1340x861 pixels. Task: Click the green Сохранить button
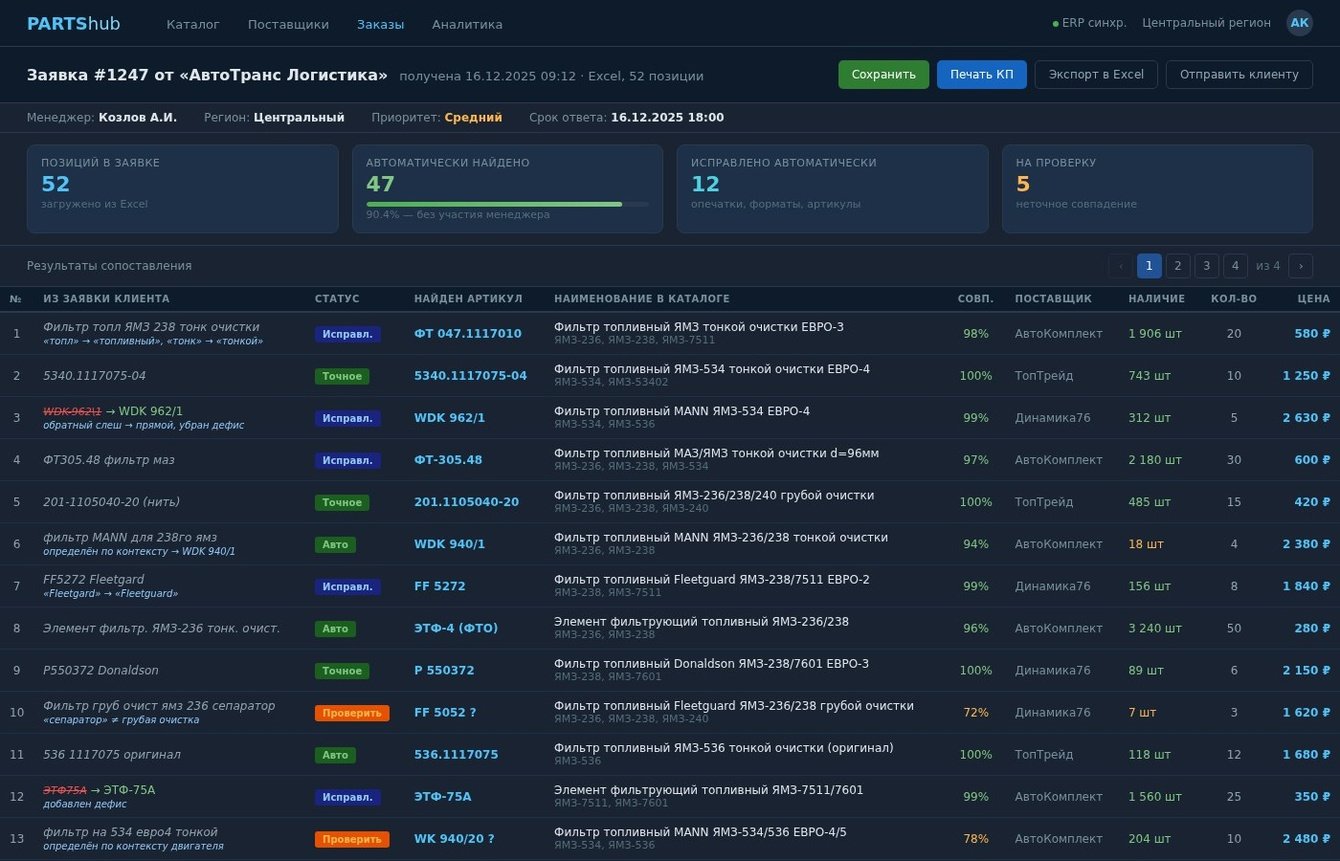[x=883, y=74]
